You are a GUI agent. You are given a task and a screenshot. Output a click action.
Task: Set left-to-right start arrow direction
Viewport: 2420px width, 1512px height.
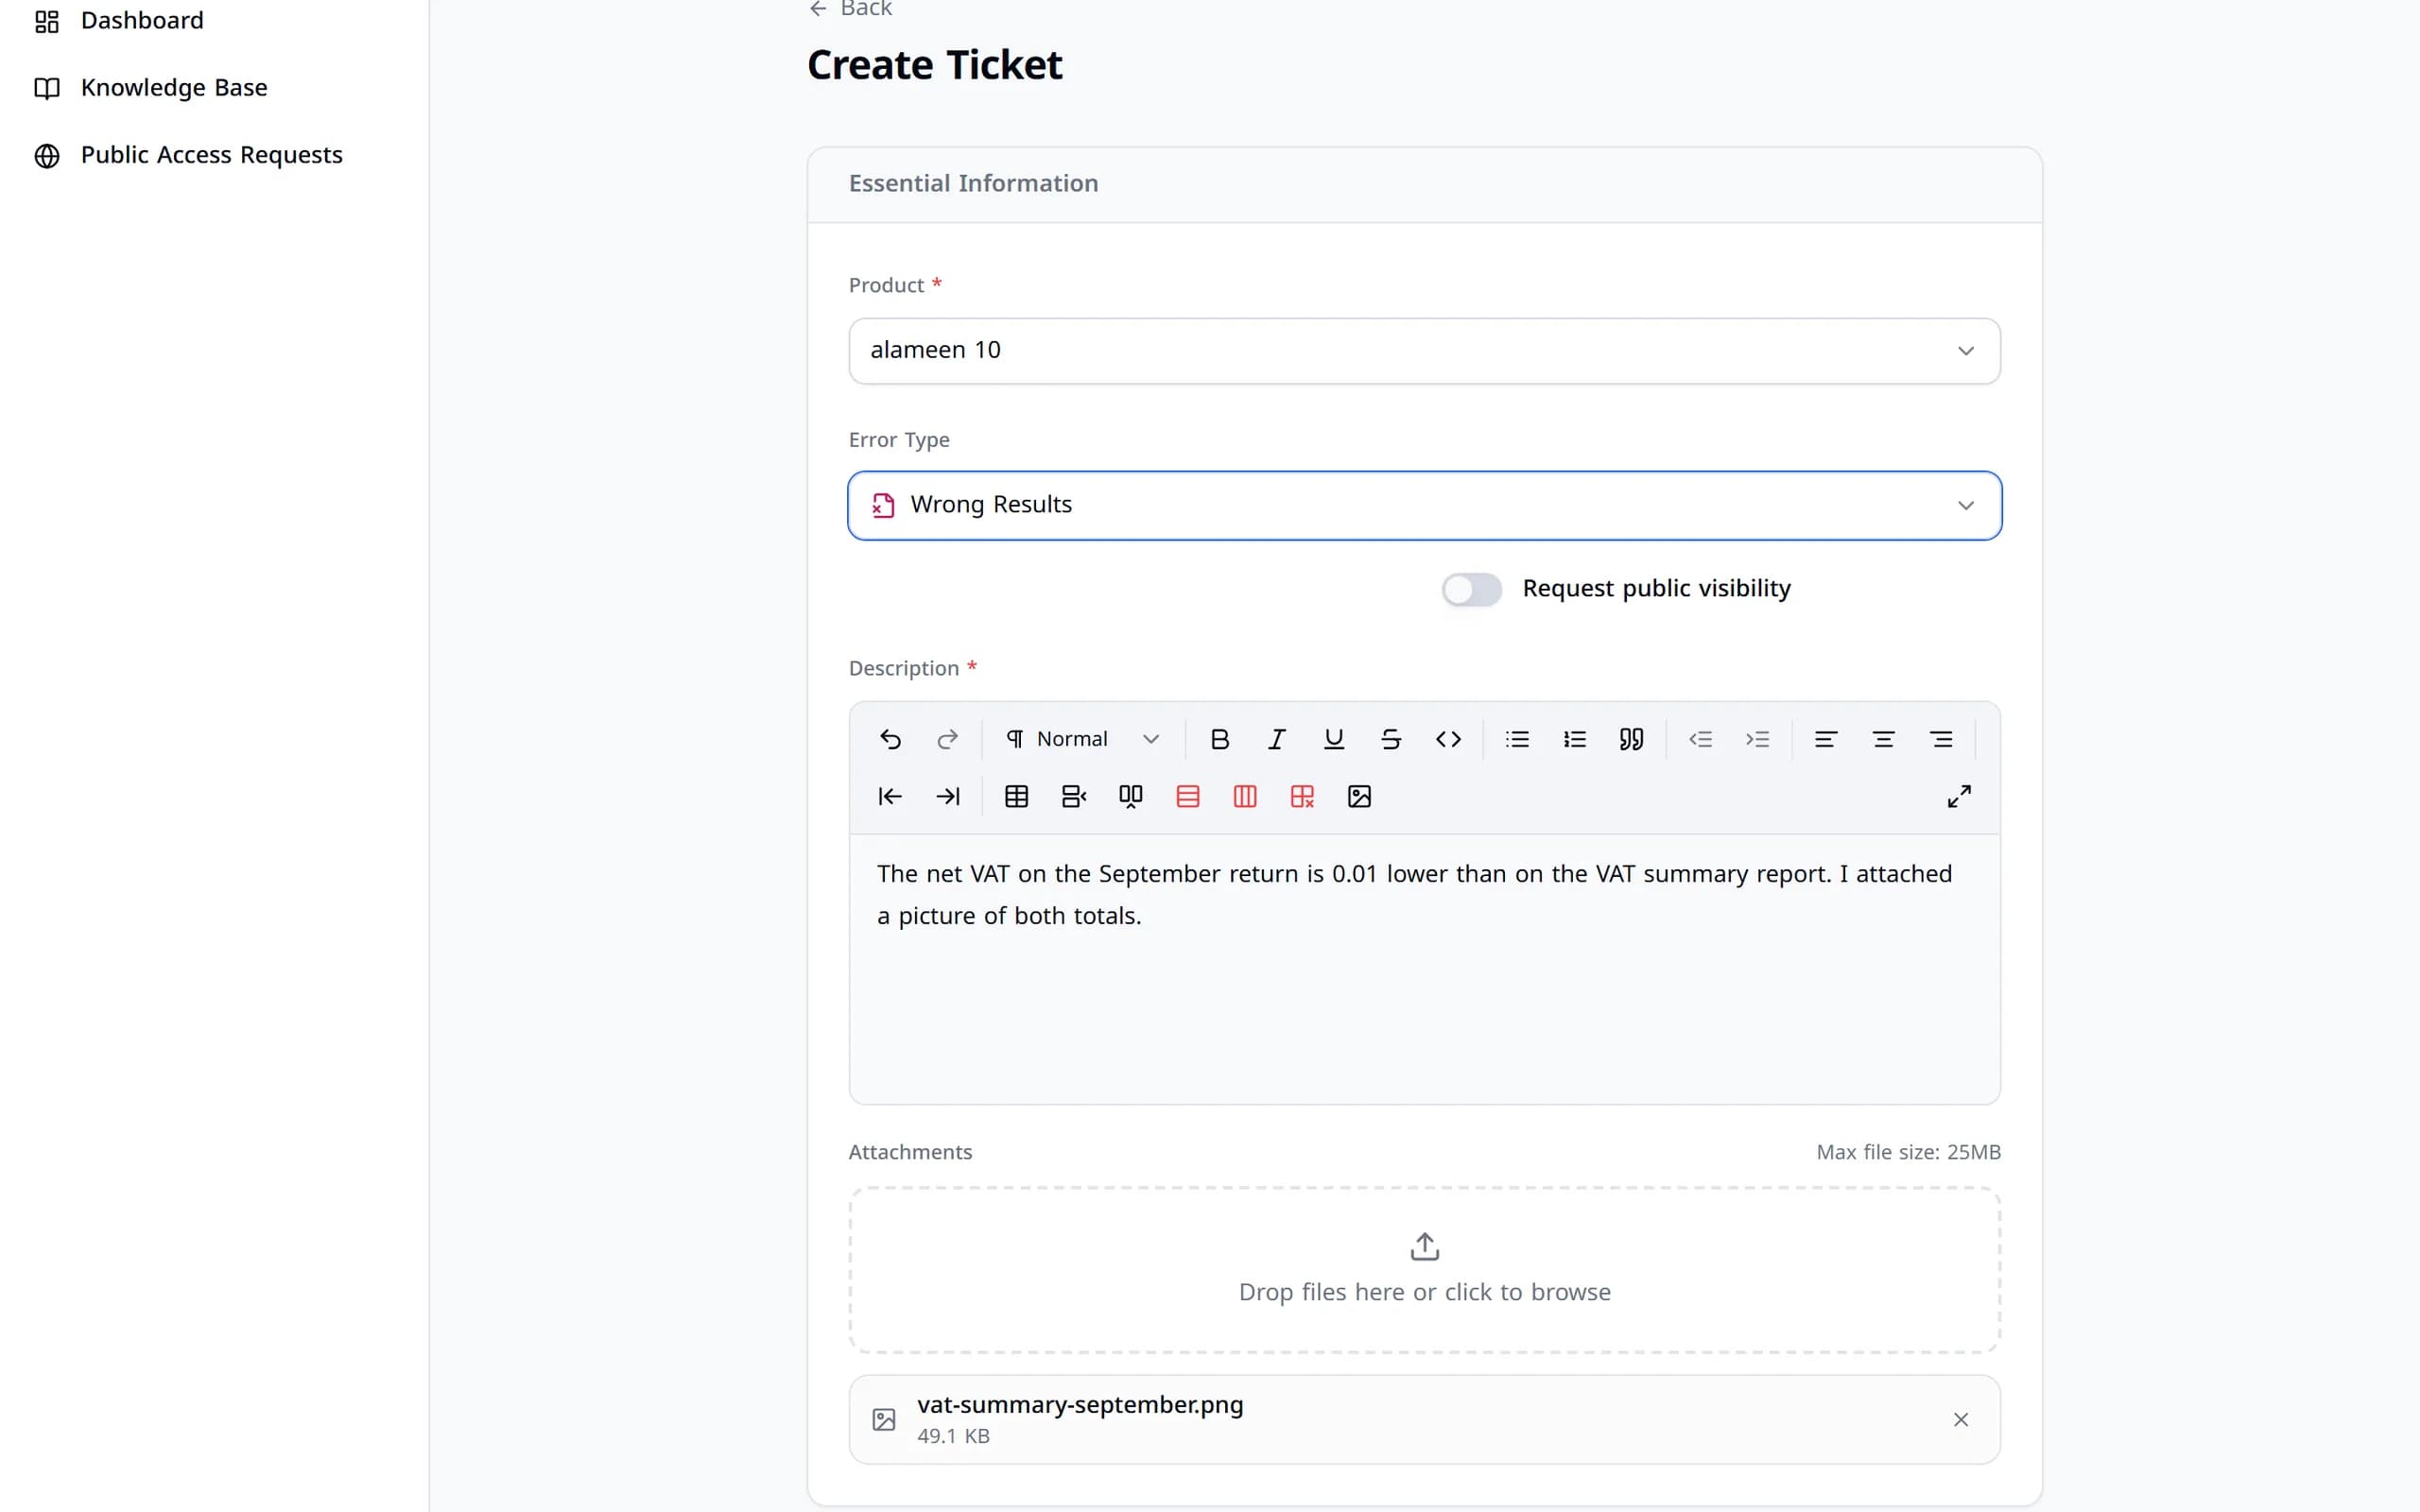(x=890, y=796)
